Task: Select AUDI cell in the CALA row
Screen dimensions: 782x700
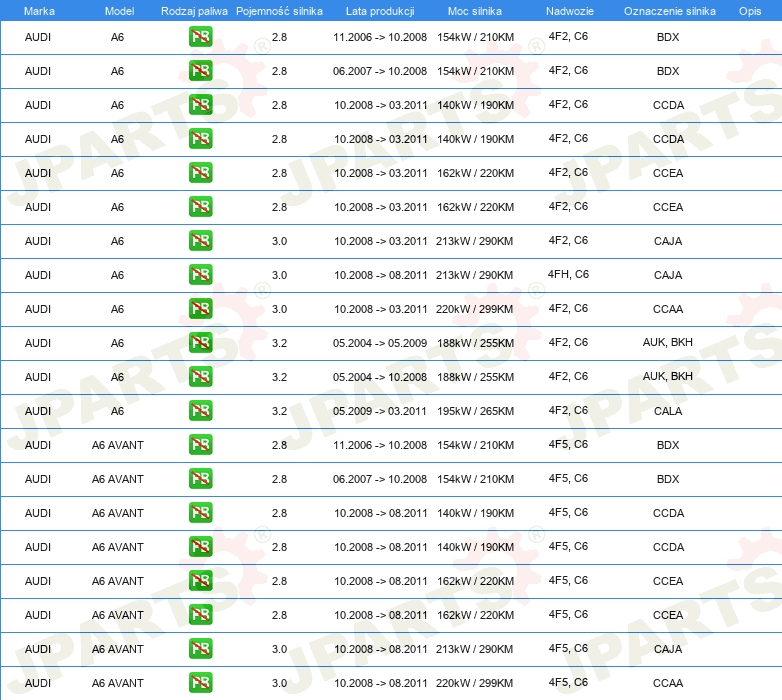Action: (x=38, y=411)
